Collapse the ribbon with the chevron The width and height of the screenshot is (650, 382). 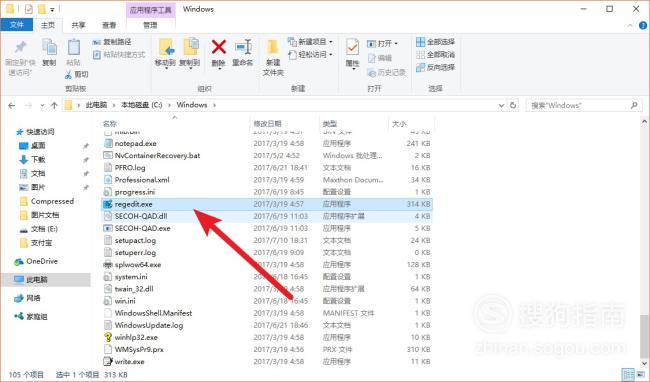(631, 25)
